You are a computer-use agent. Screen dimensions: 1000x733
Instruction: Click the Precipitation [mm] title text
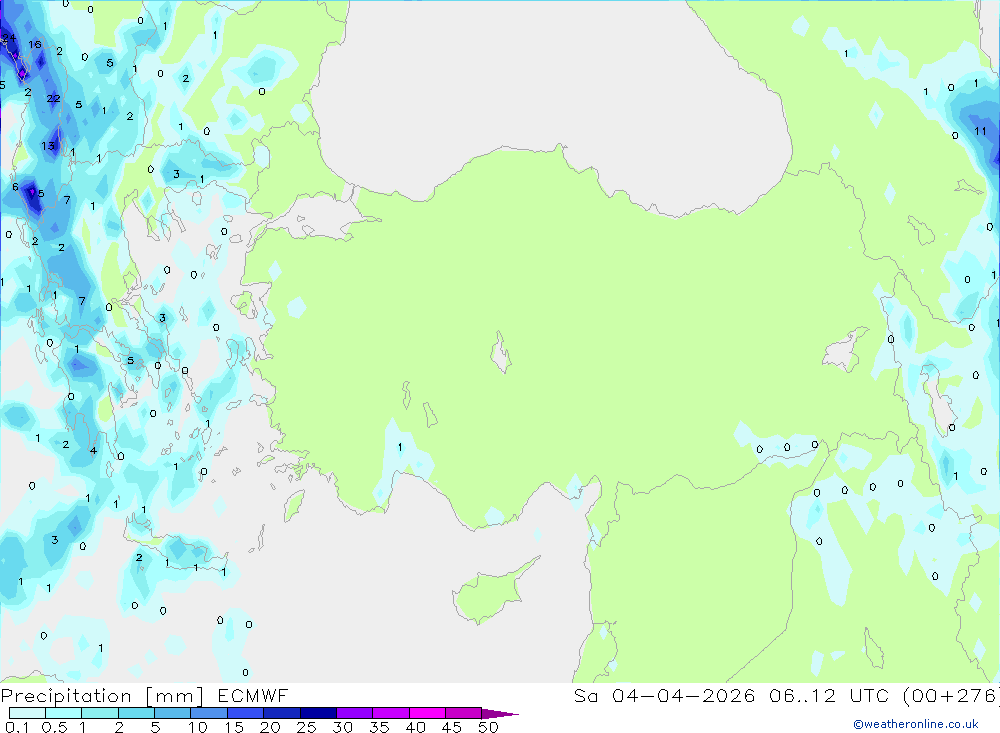102,696
